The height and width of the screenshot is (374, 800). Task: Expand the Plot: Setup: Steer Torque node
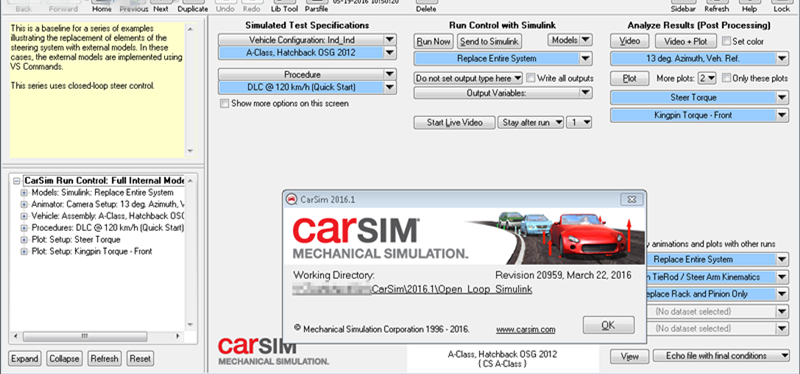click(x=24, y=240)
